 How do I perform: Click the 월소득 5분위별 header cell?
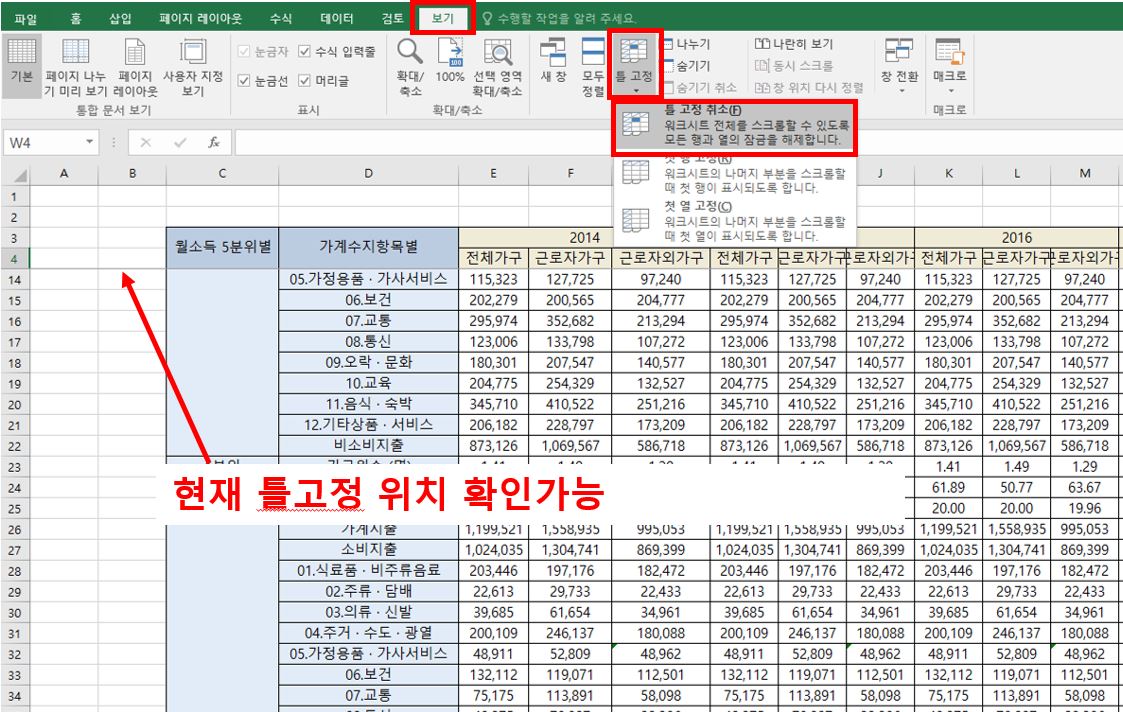223,248
